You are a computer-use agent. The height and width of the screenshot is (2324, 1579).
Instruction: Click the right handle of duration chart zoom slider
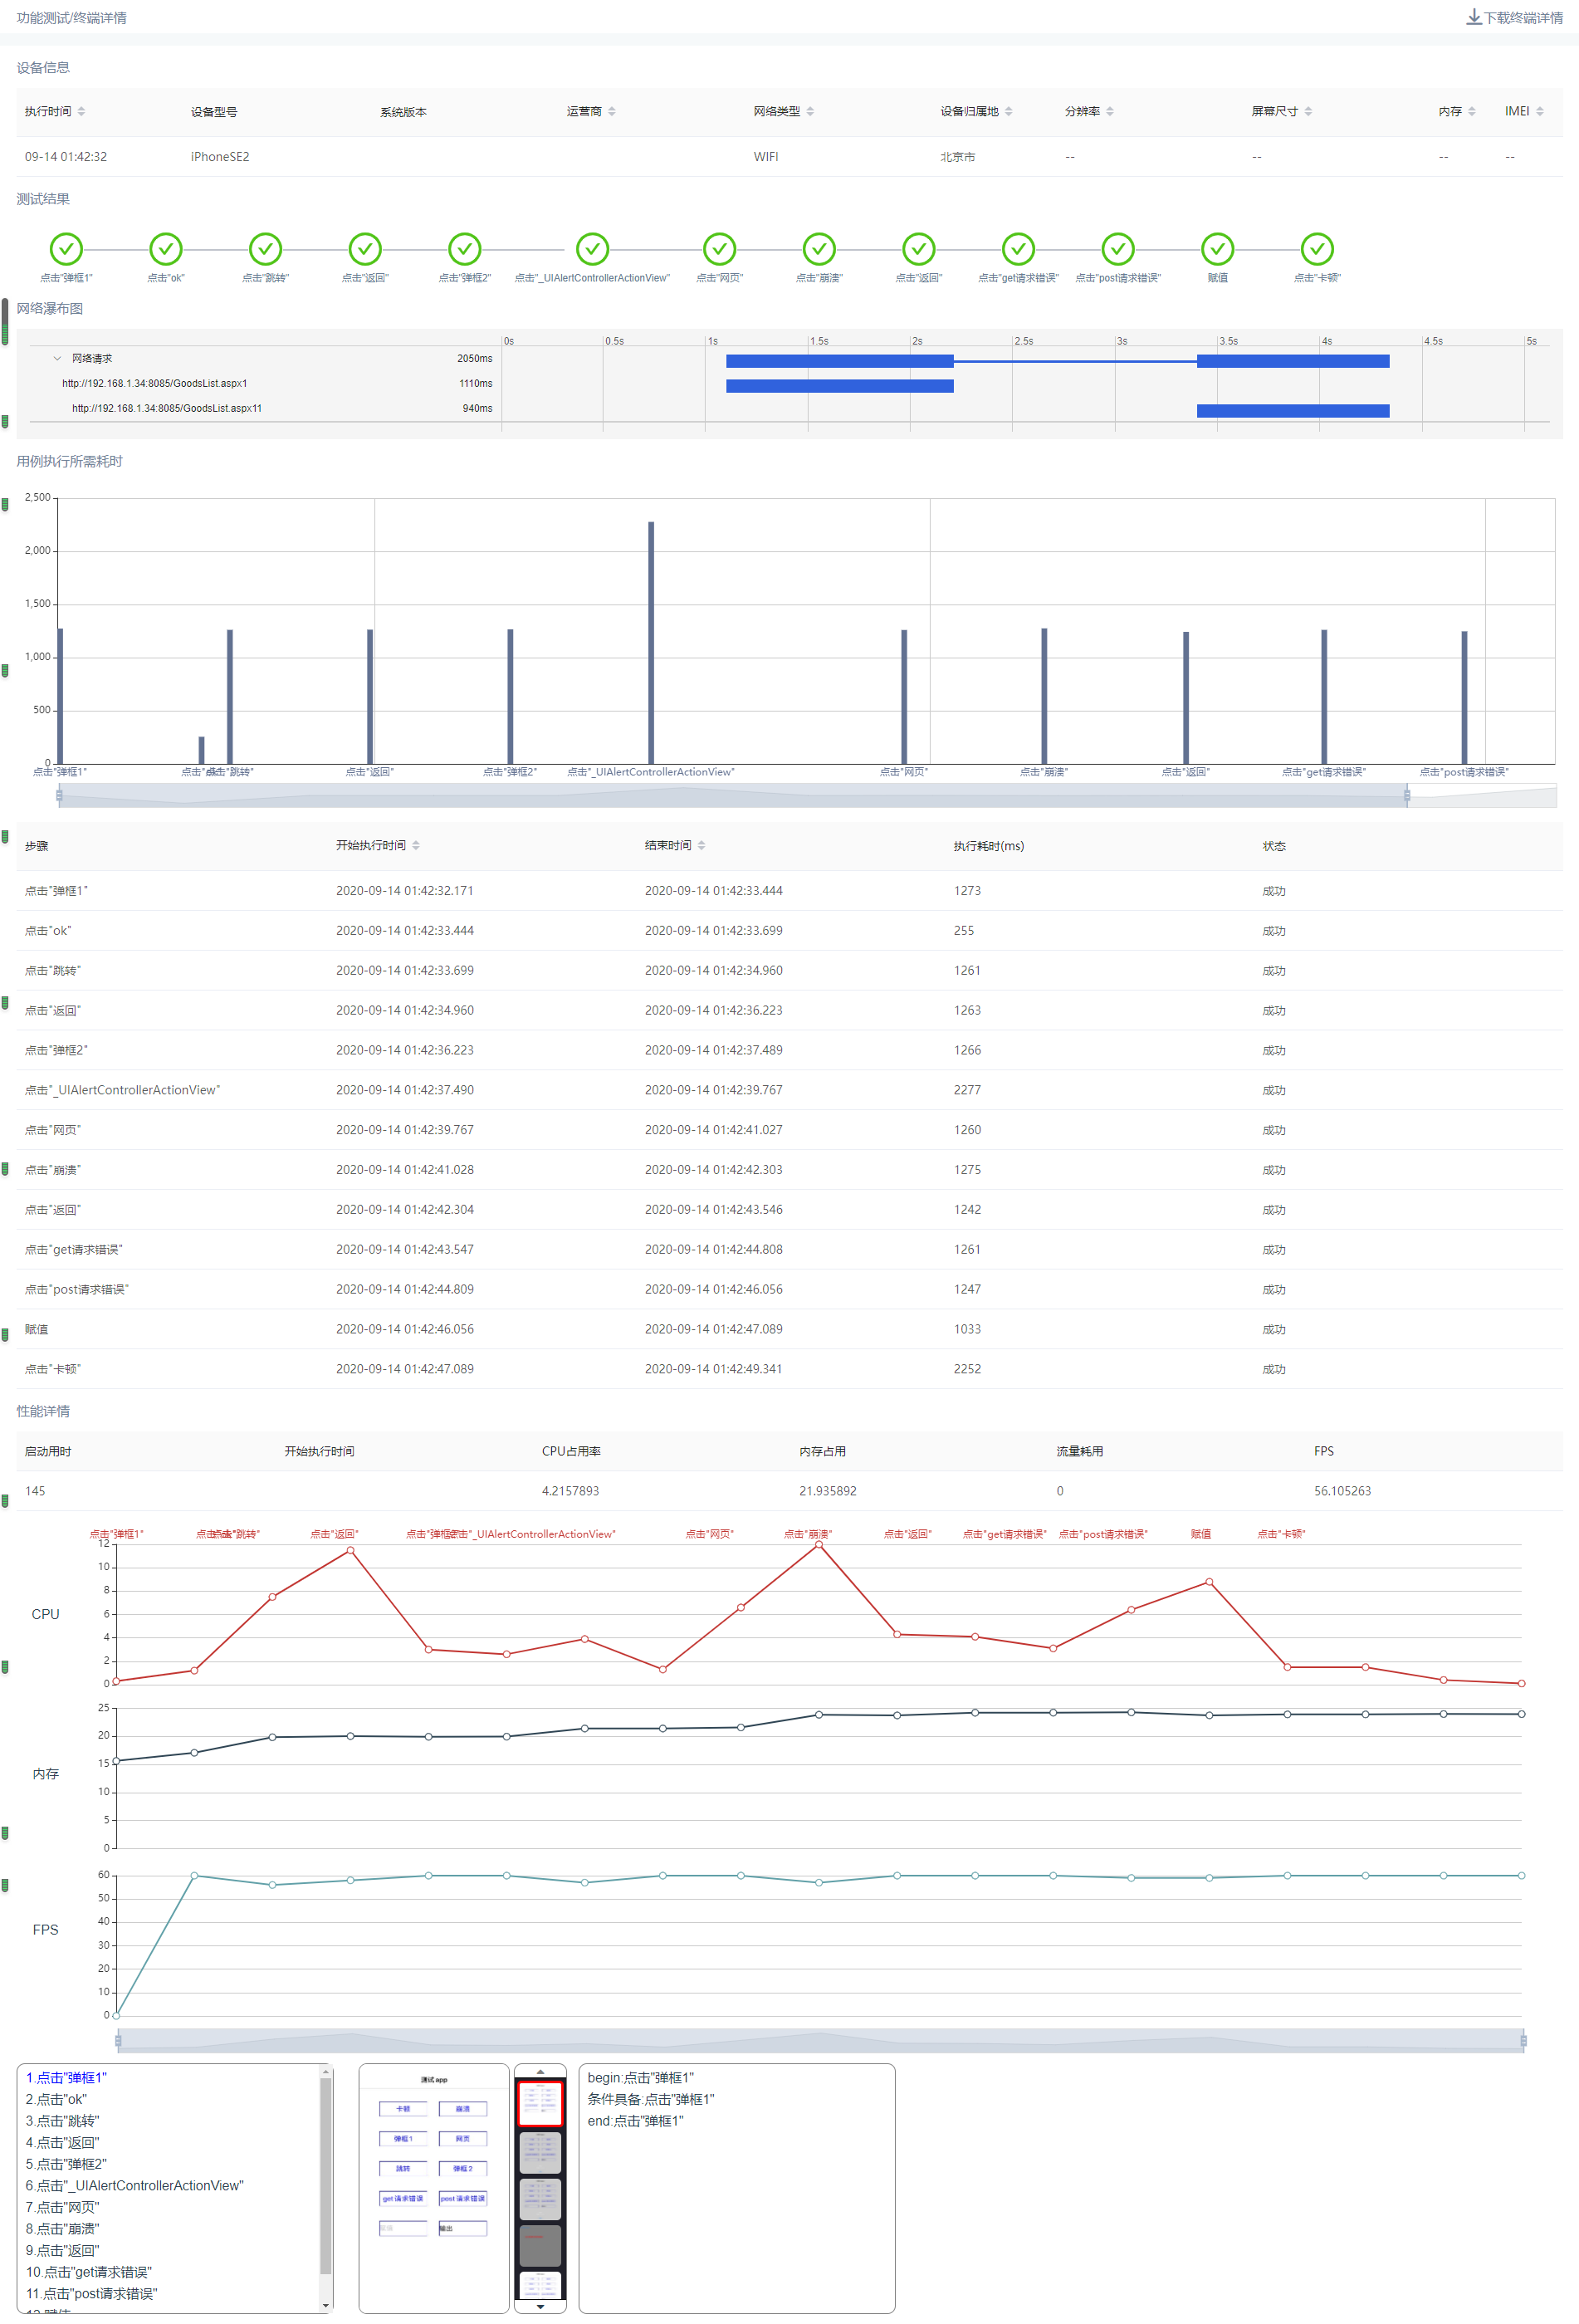[x=1406, y=796]
